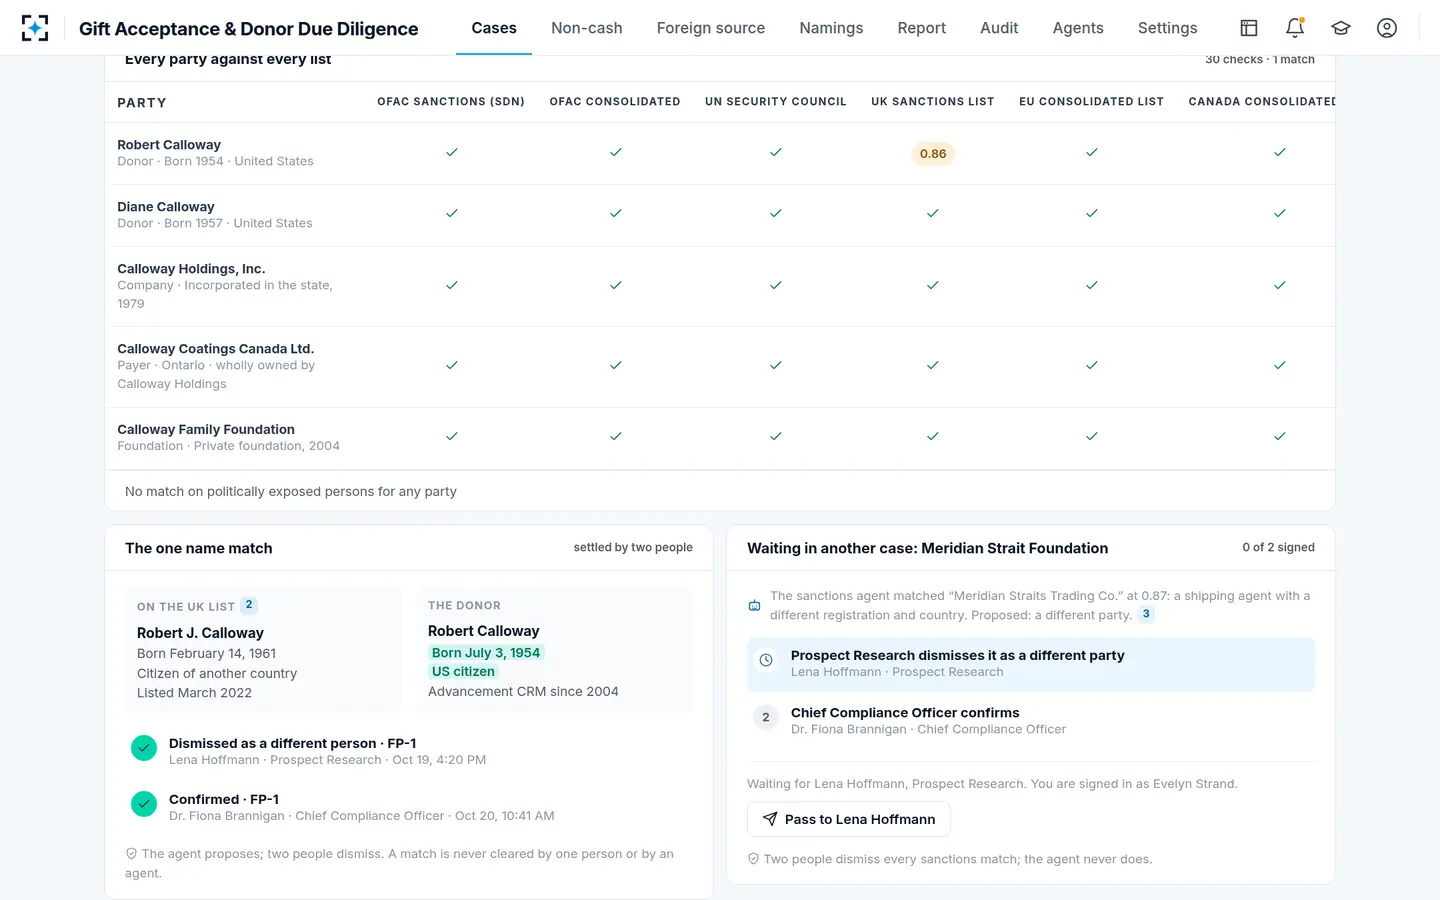Click green check beside Confirmed FP-1

coord(144,804)
